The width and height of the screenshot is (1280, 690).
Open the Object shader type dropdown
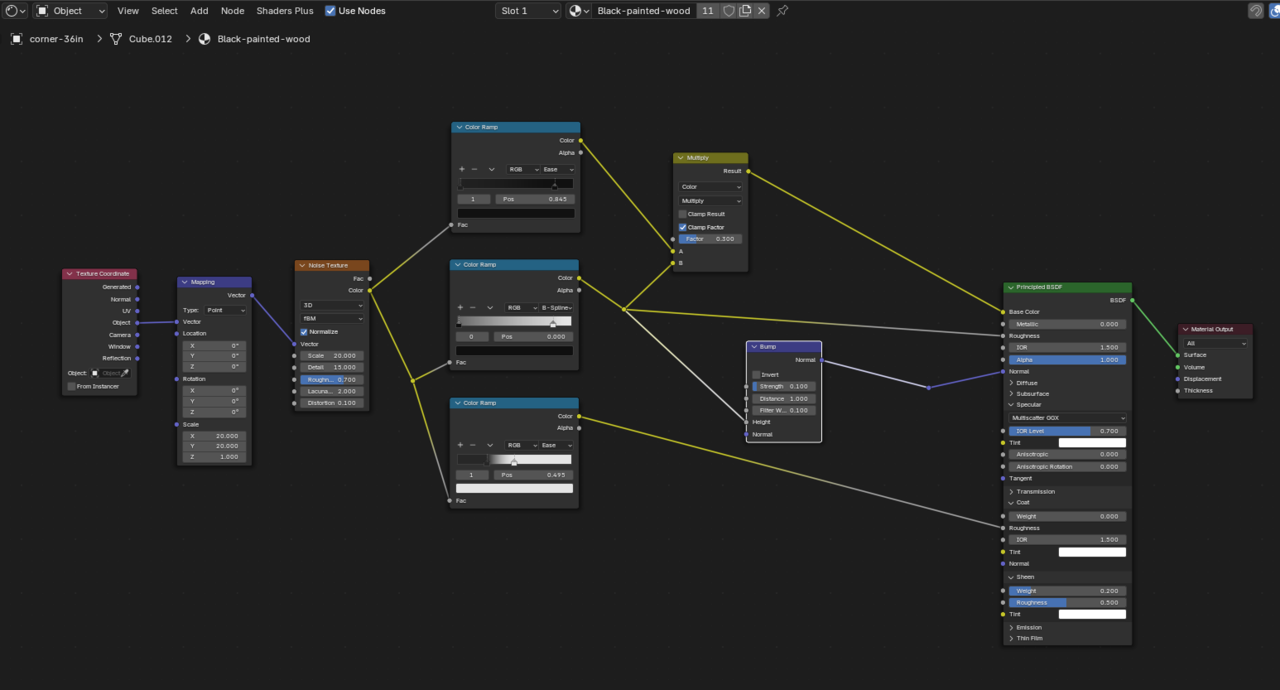[x=71, y=11]
